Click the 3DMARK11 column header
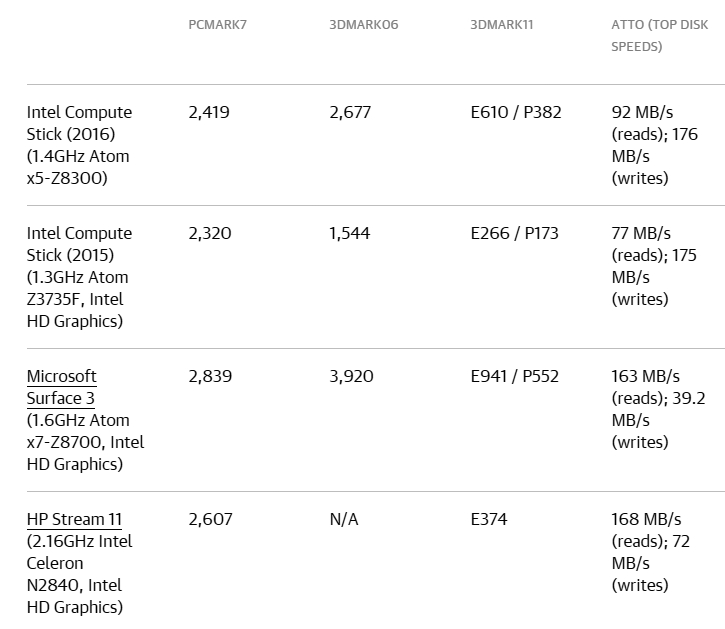Image resolution: width=725 pixels, height=629 pixels. [502, 25]
